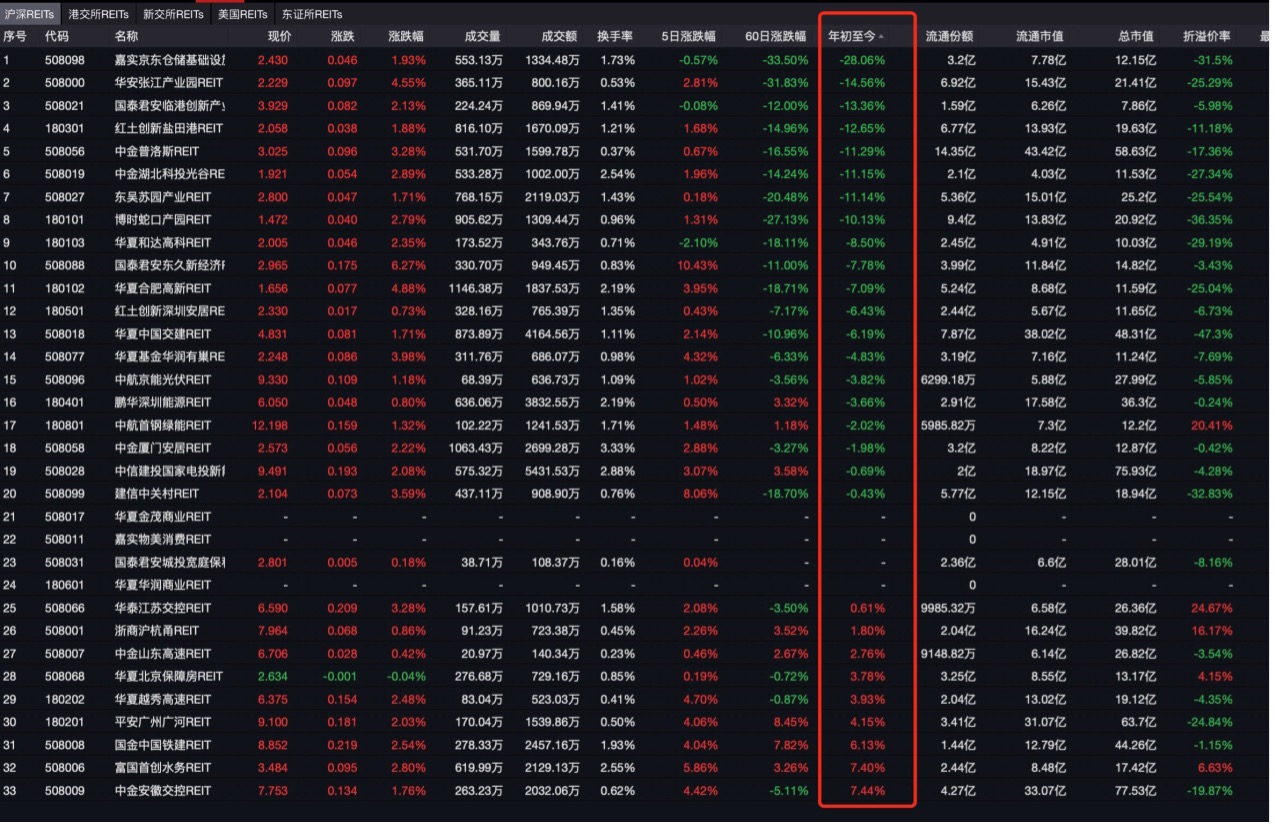Open 鹏华深圳能源REIT row
Image resolution: width=1274 pixels, height=825 pixels.
pyautogui.click(x=636, y=403)
